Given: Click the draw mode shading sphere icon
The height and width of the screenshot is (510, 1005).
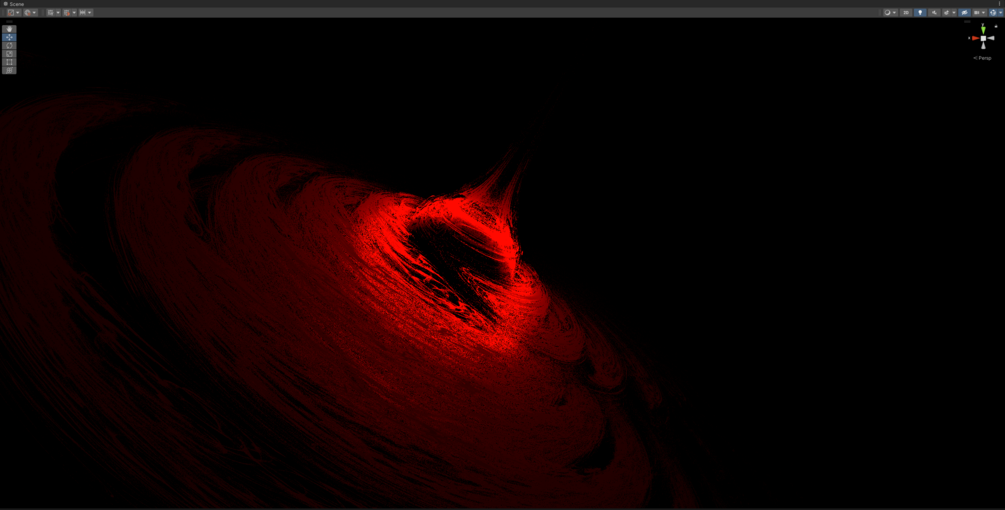Looking at the screenshot, I should (887, 12).
